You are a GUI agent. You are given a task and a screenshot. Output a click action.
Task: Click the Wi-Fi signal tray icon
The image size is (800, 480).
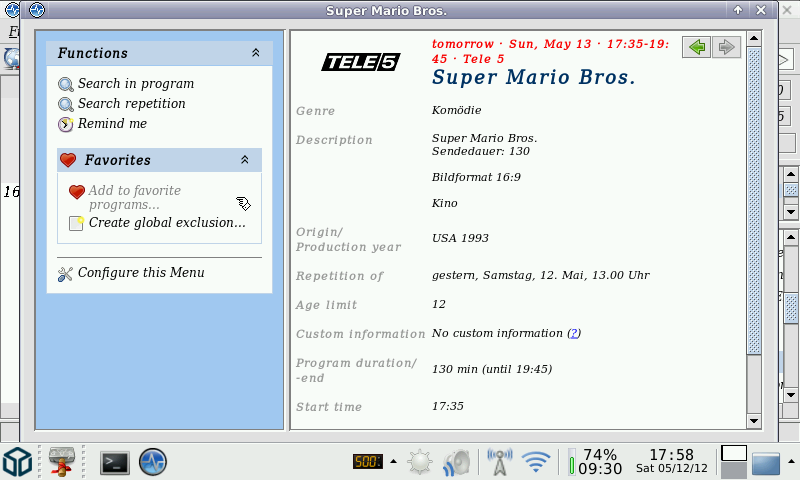pos(536,462)
